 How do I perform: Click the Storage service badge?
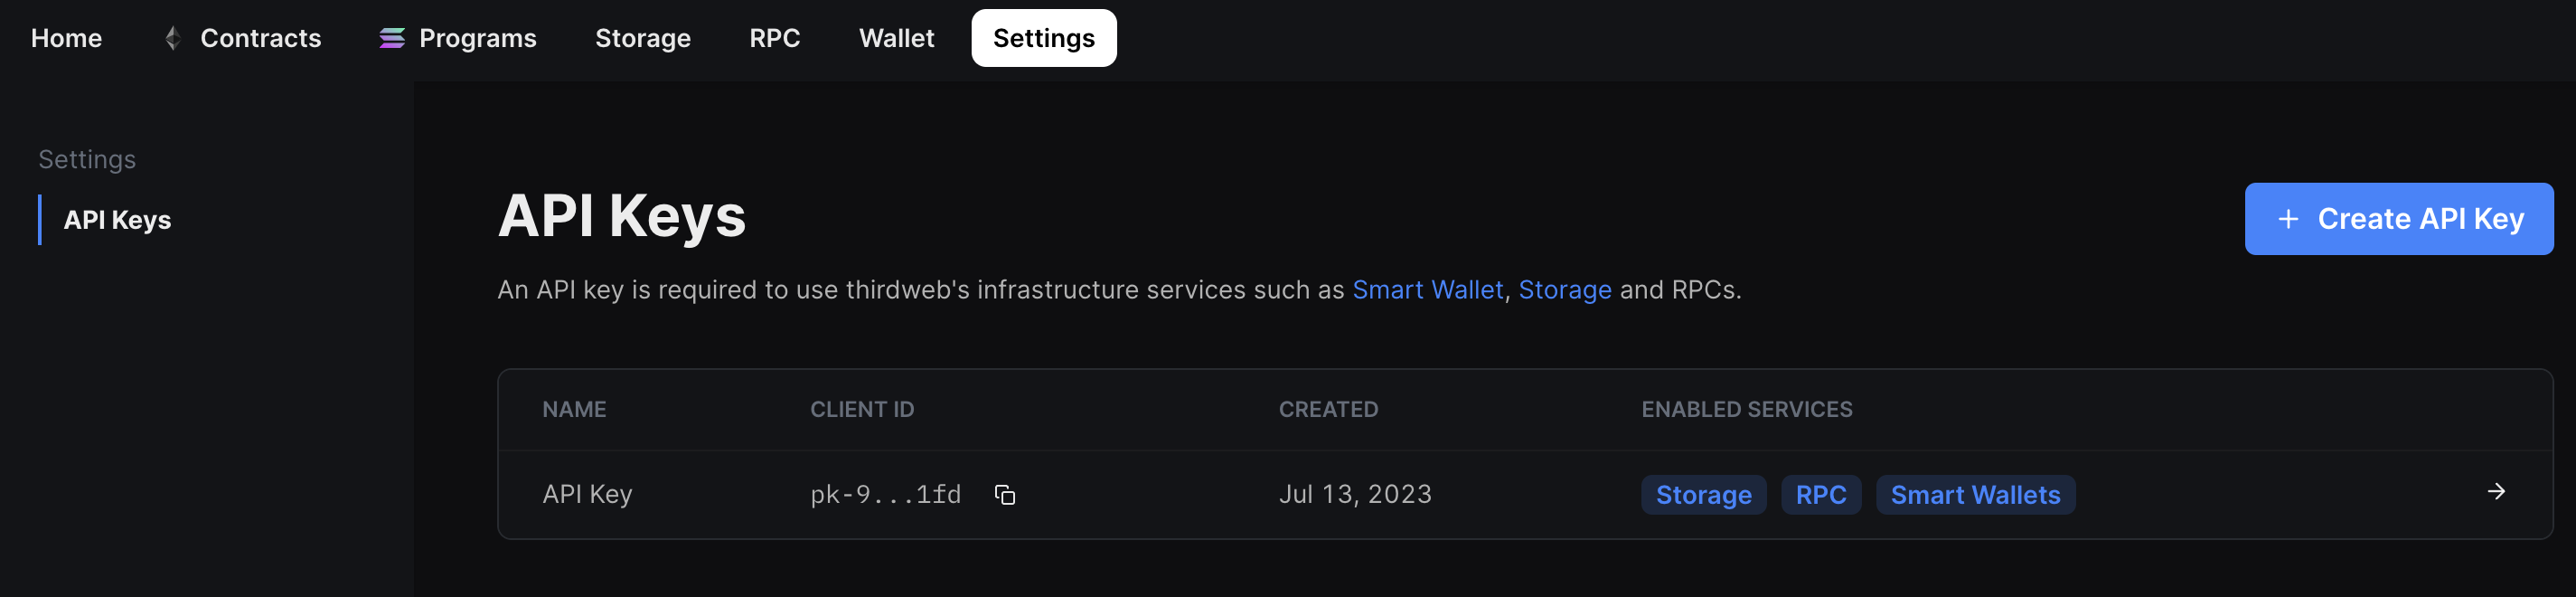coord(1703,495)
